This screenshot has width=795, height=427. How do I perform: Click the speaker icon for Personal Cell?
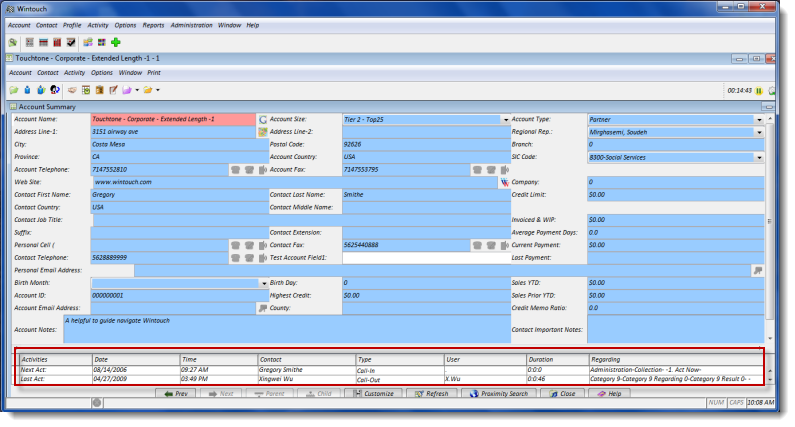point(263,245)
